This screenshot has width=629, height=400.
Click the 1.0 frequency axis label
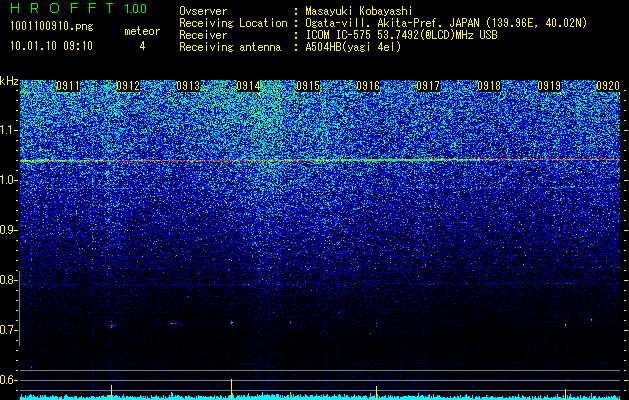click(7, 180)
